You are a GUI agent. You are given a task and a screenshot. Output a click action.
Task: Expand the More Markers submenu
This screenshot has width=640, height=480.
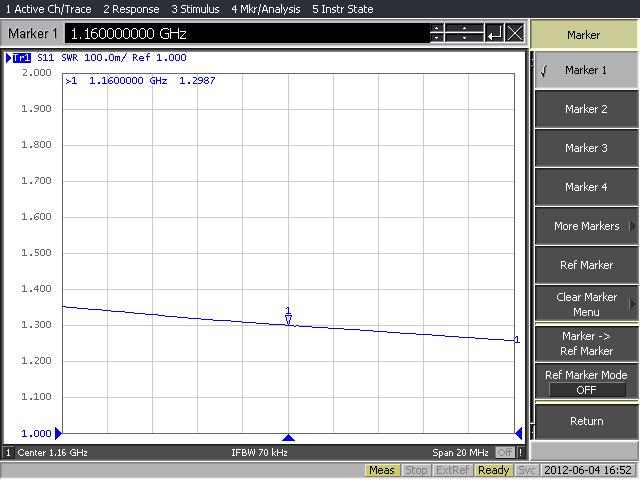(x=586, y=226)
